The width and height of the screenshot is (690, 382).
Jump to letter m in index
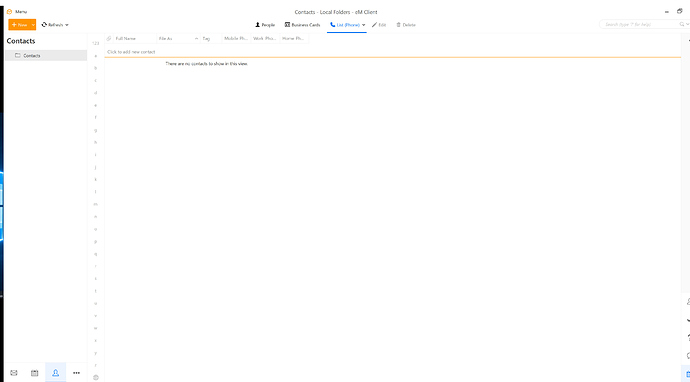pyautogui.click(x=95, y=204)
